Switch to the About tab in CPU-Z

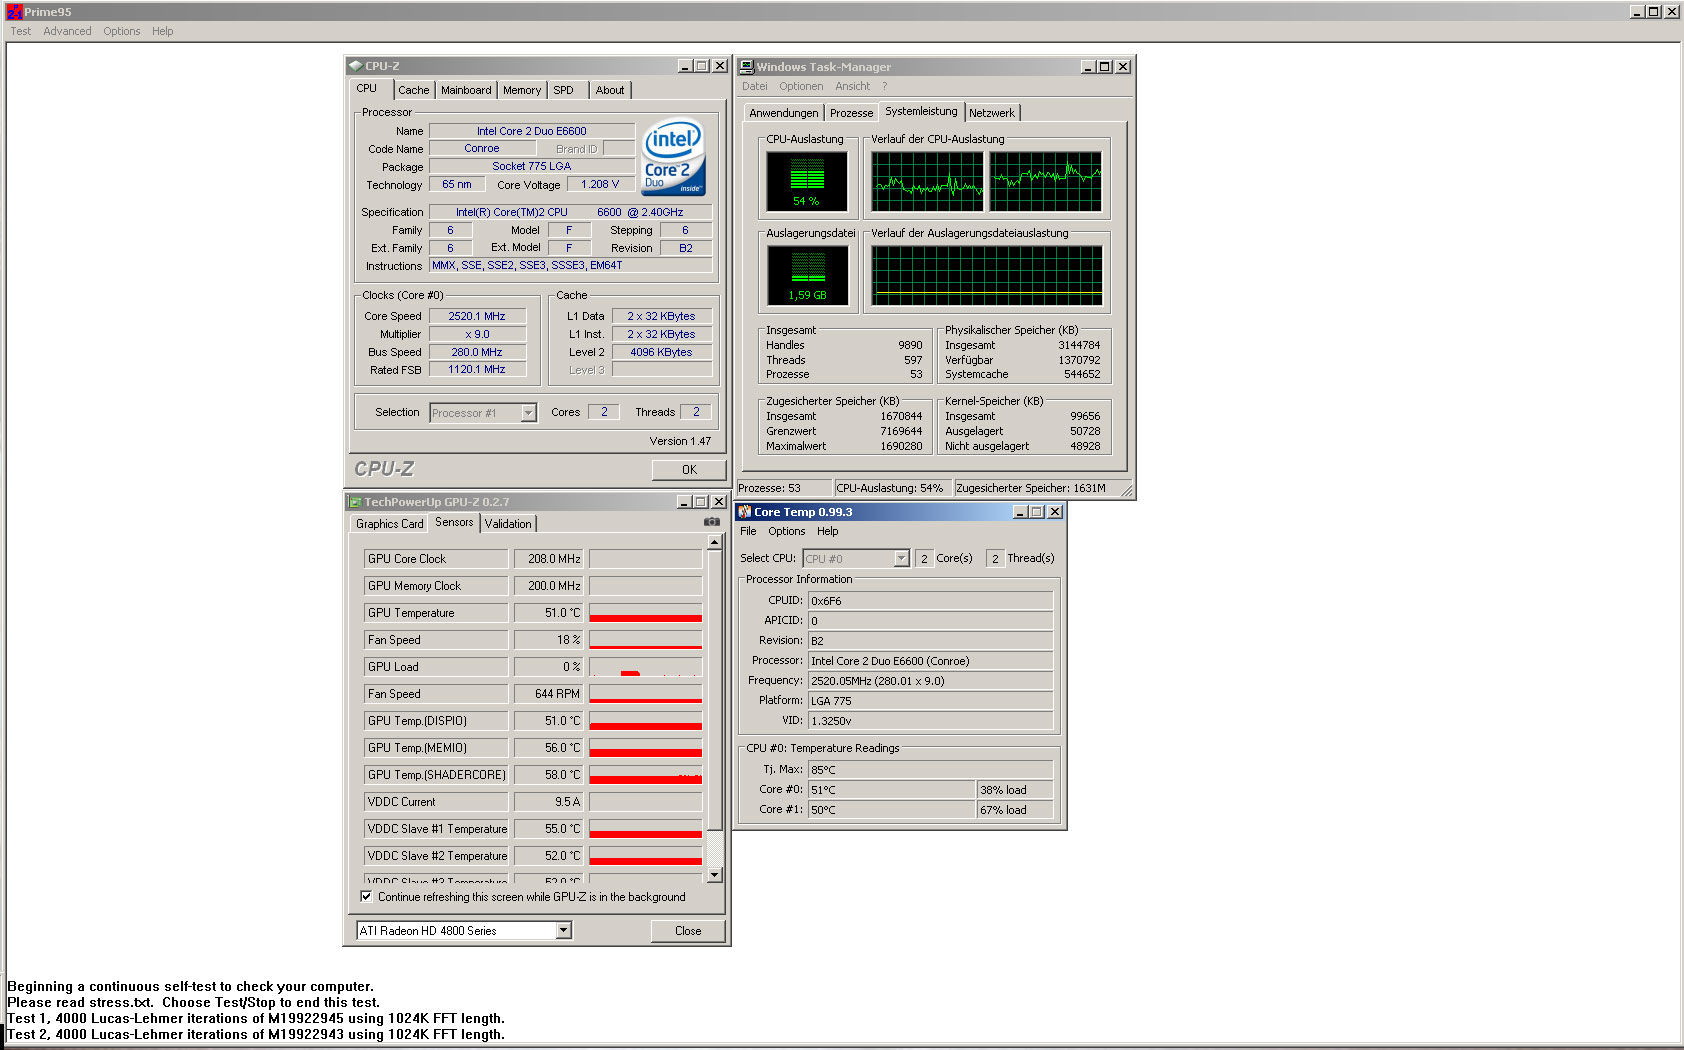coord(610,90)
